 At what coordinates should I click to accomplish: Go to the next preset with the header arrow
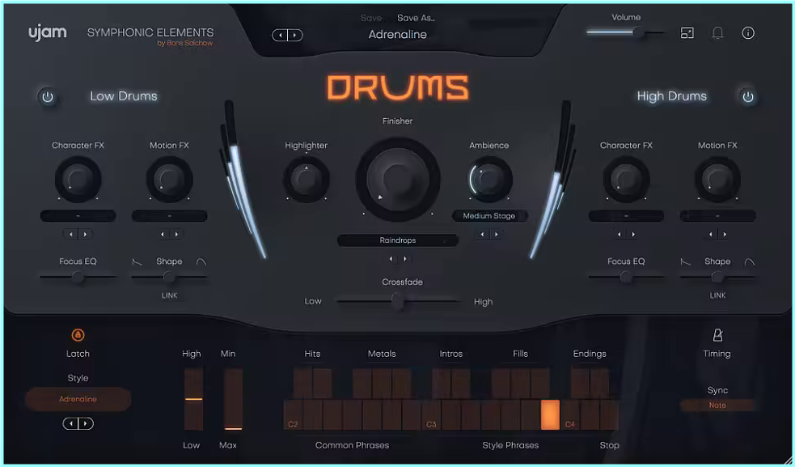tap(295, 35)
